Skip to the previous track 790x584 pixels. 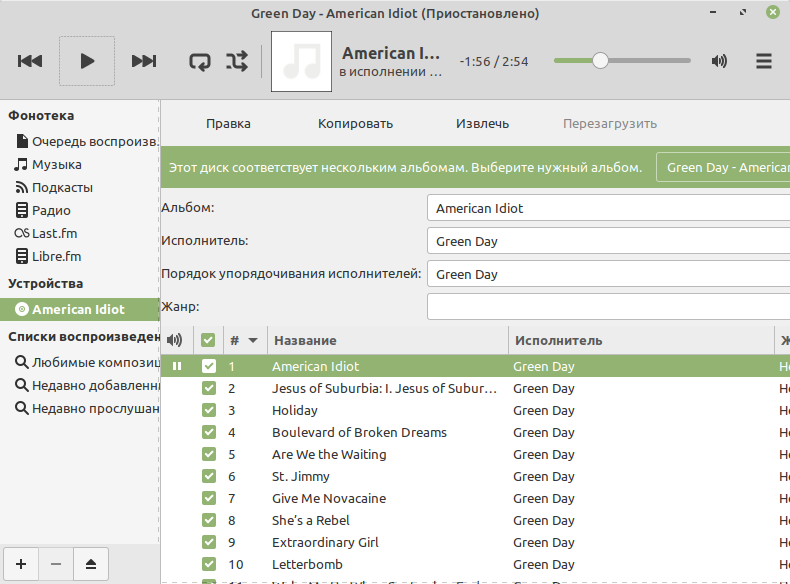tap(30, 61)
